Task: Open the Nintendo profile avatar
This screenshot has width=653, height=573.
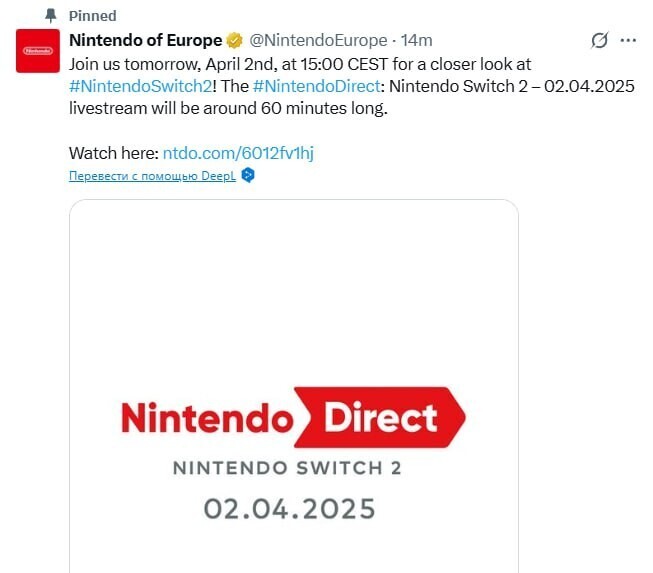Action: coord(36,50)
